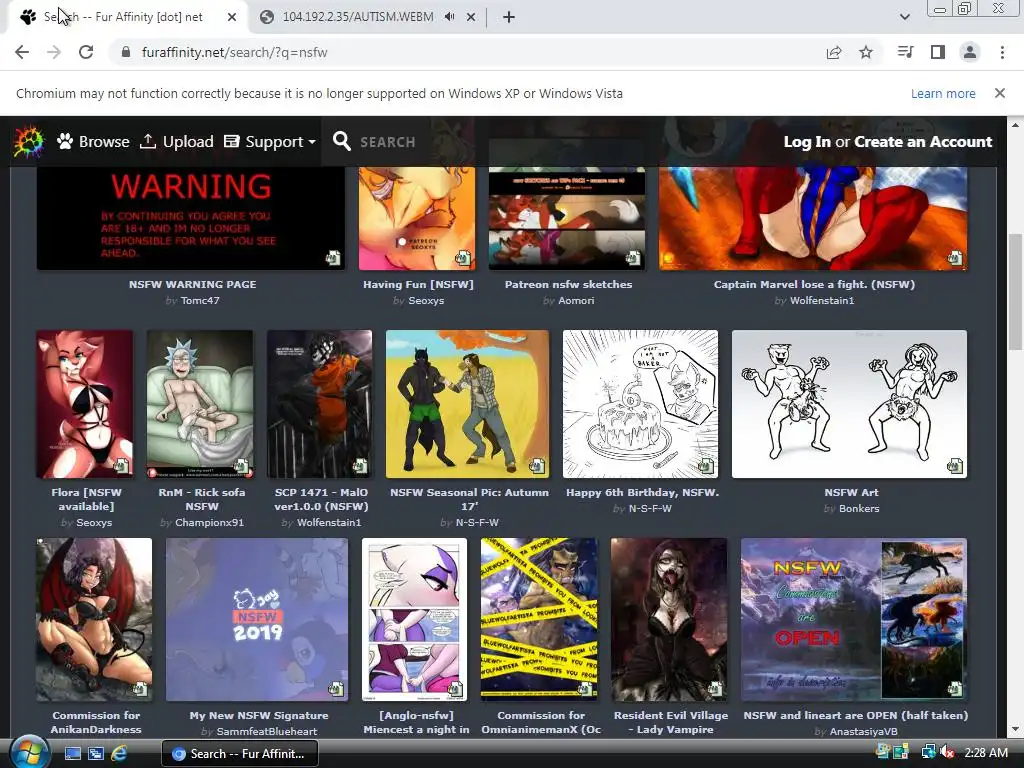This screenshot has width=1024, height=768.
Task: Open the tab search chevron
Action: 904,17
